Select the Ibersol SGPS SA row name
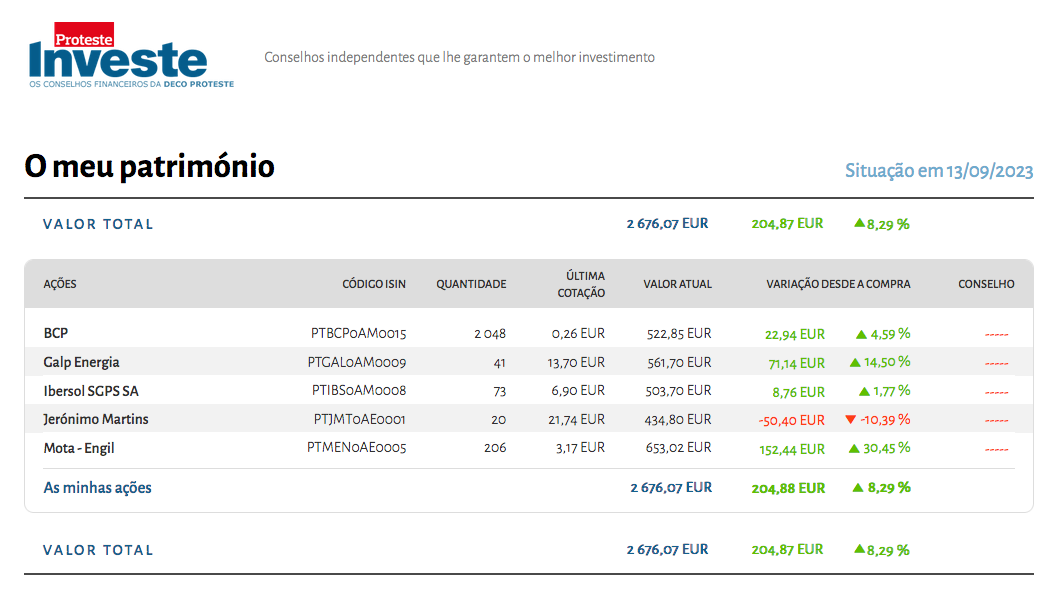Image resolution: width=1054 pixels, height=604 pixels. click(x=91, y=391)
